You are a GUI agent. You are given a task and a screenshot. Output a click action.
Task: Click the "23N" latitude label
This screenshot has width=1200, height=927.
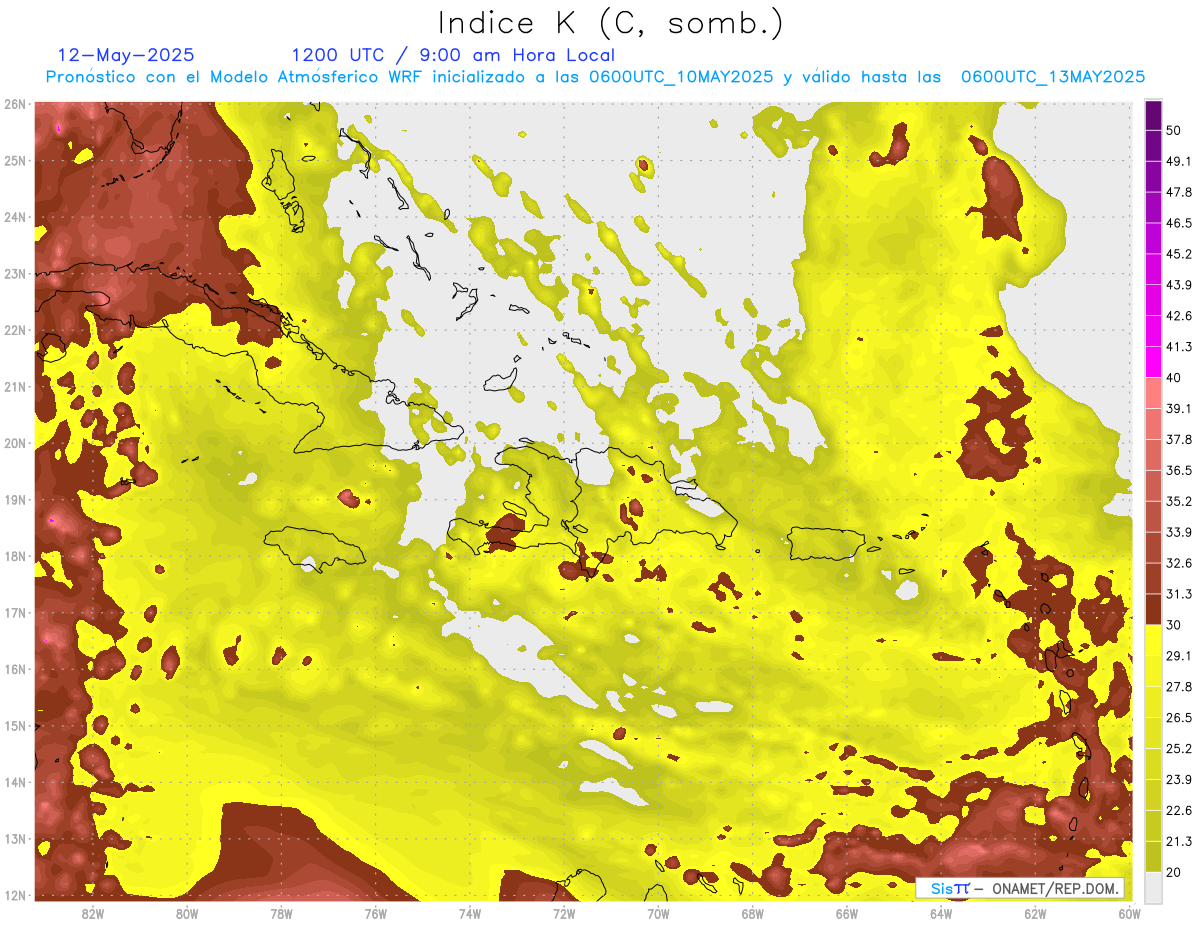[14, 273]
